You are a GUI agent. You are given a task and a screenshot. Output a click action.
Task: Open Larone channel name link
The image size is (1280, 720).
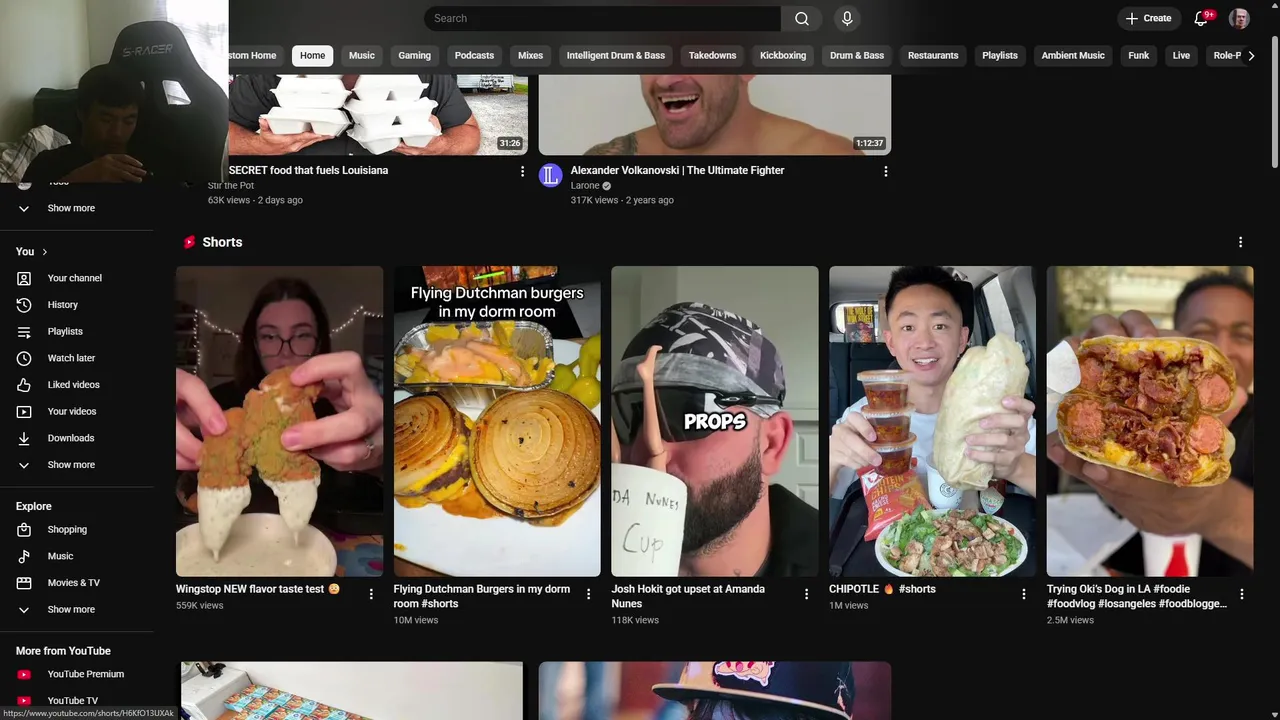[x=585, y=185]
